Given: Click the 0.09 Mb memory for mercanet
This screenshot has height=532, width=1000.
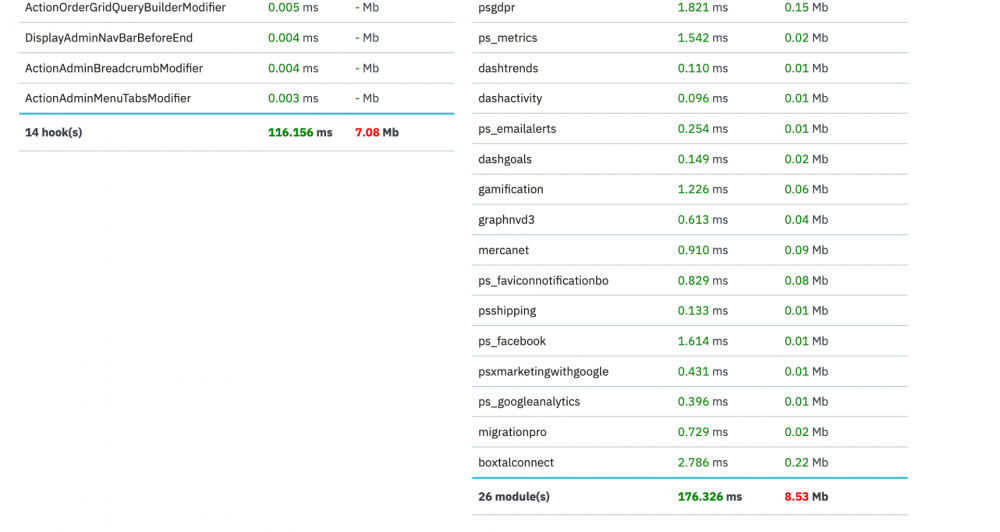Looking at the screenshot, I should pos(806,250).
